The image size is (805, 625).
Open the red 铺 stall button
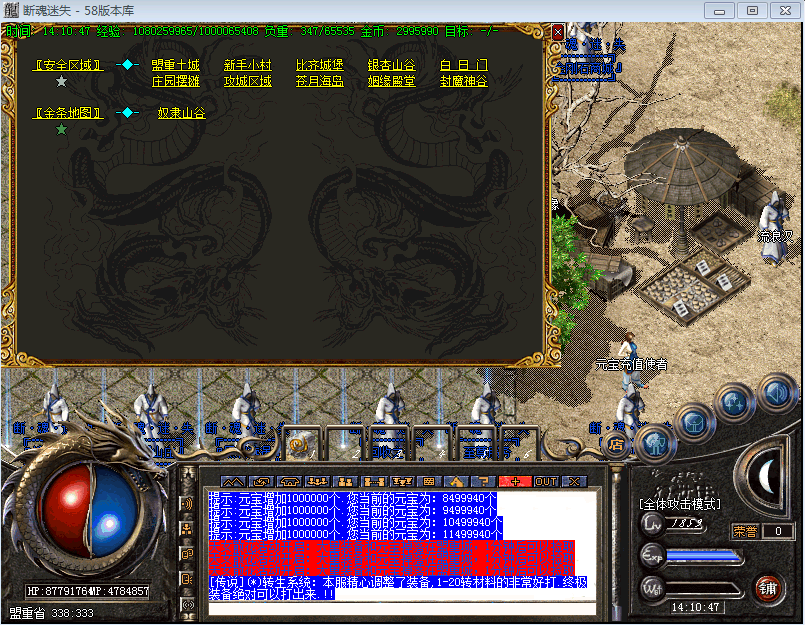pos(768,589)
